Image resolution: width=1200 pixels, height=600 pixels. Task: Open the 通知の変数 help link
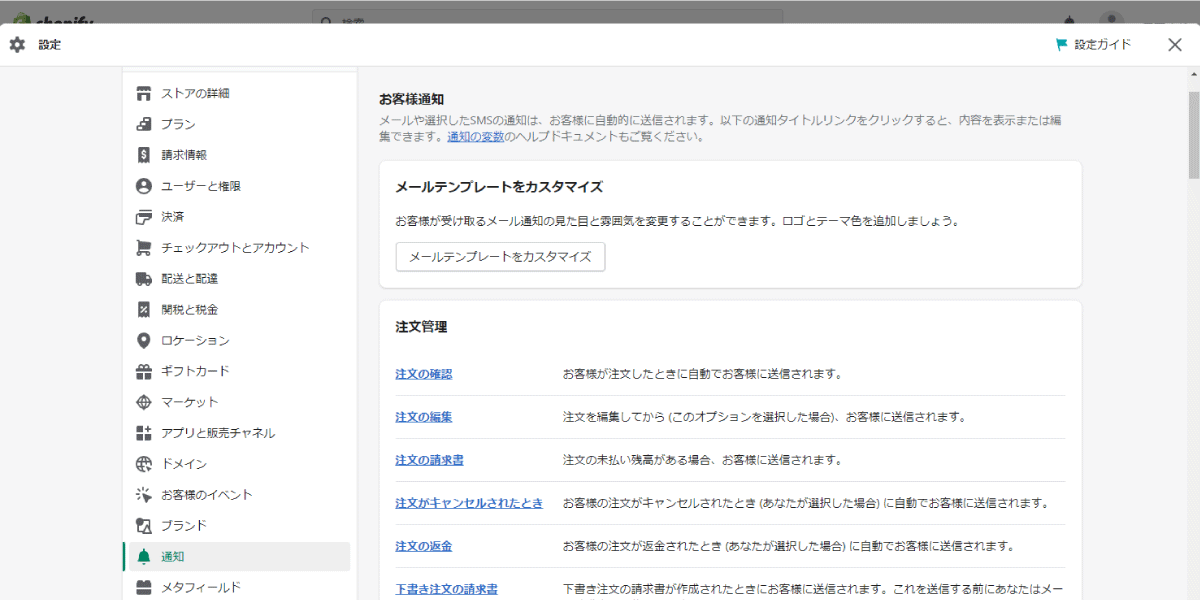476,137
